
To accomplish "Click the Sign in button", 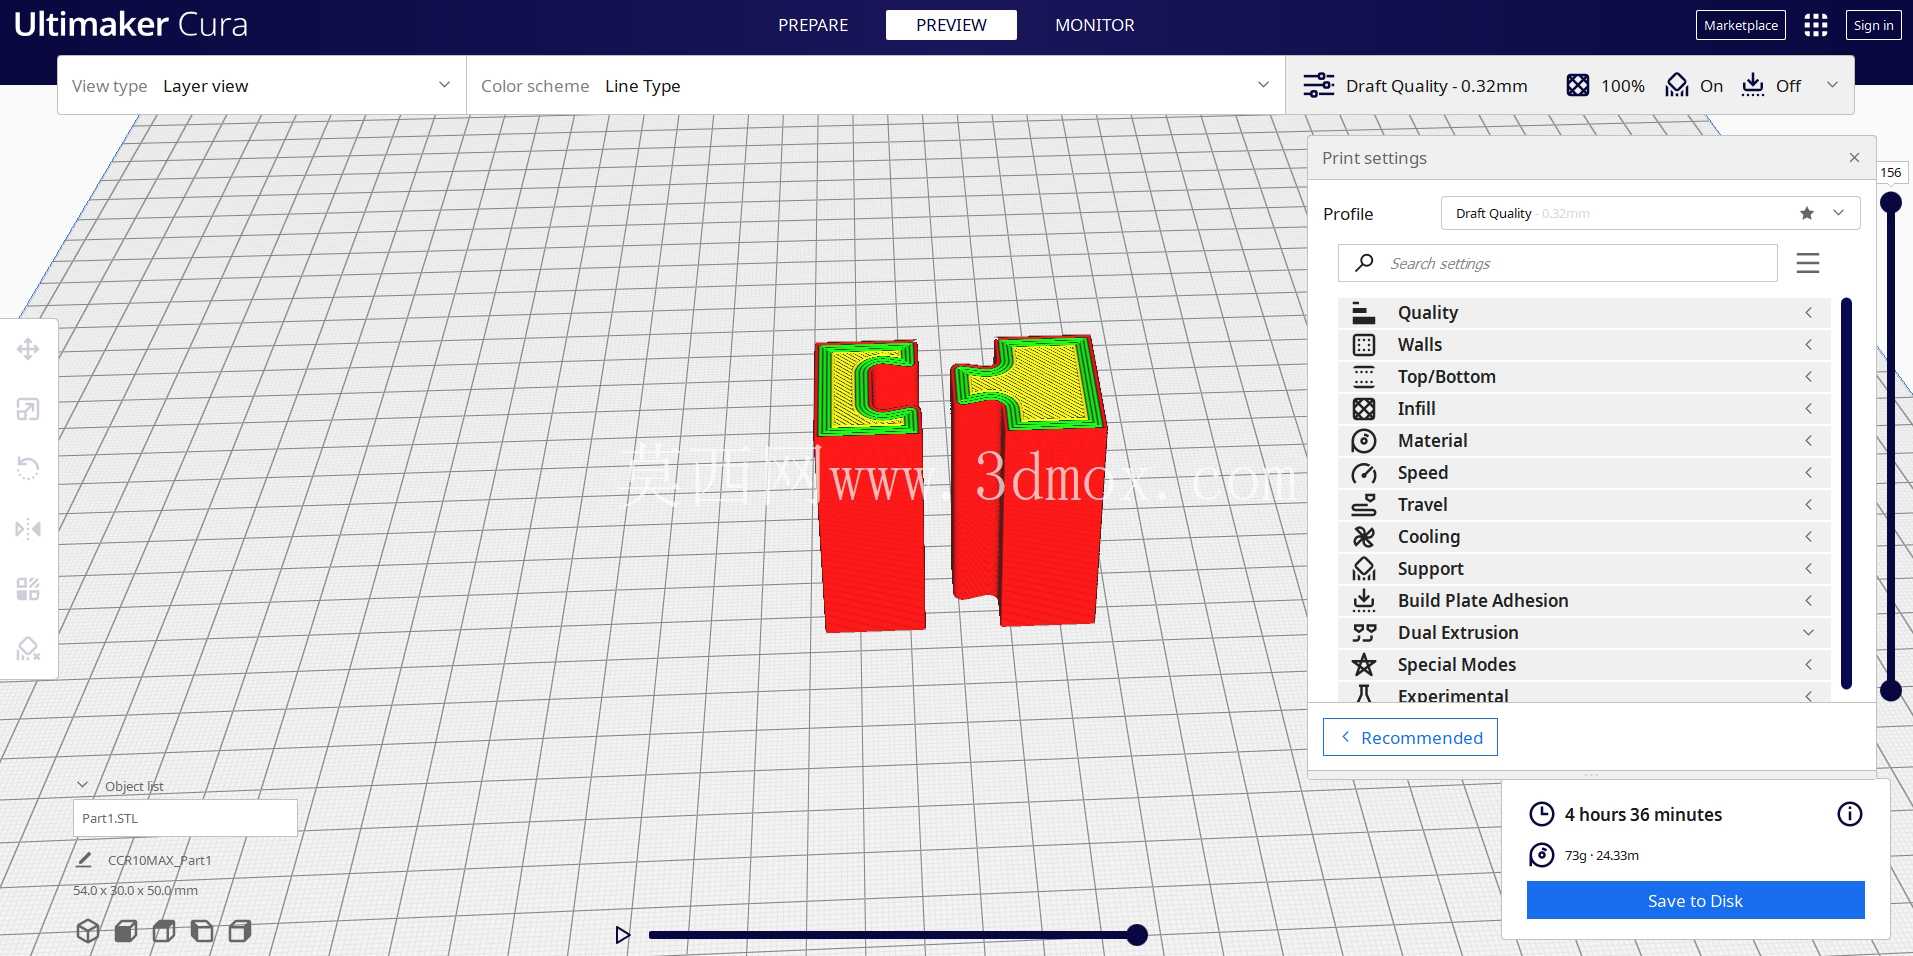I will click(1873, 25).
